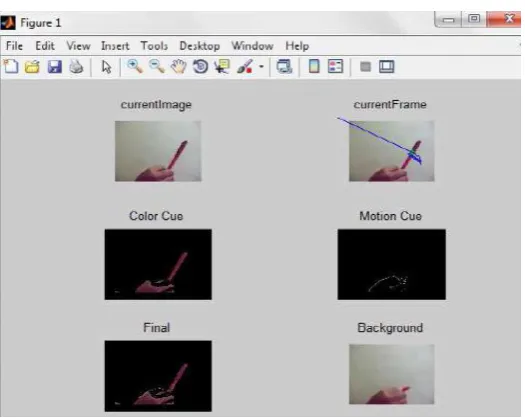525x418 pixels.
Task: Print the figure using the printer icon
Action: (x=76, y=67)
